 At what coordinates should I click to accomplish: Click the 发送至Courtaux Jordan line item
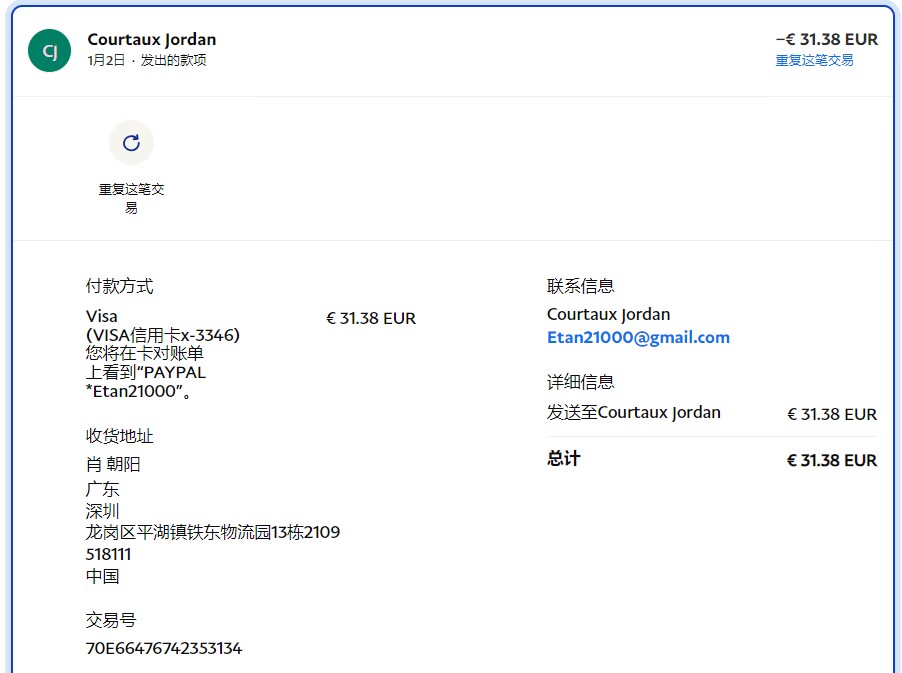[633, 412]
